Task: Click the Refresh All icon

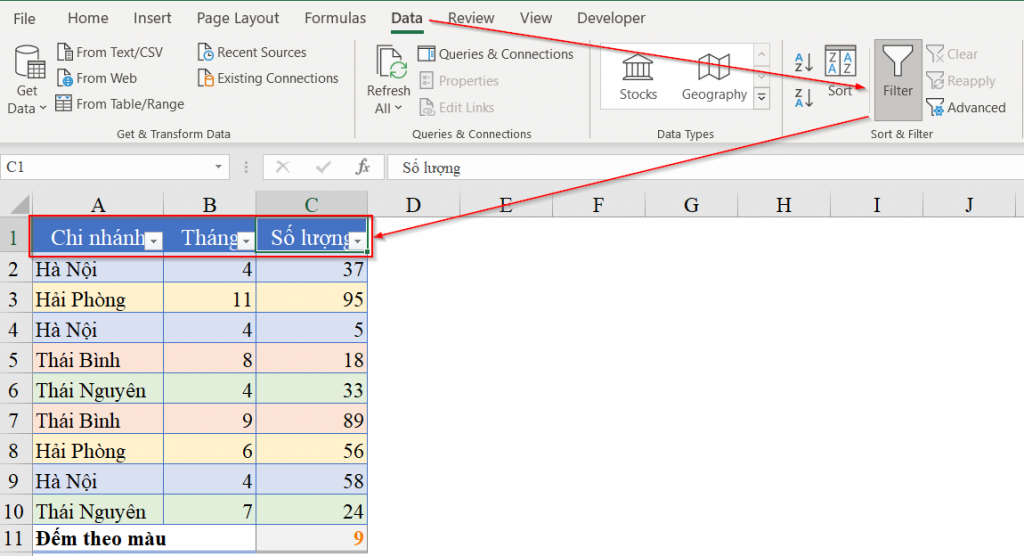Action: pyautogui.click(x=388, y=66)
